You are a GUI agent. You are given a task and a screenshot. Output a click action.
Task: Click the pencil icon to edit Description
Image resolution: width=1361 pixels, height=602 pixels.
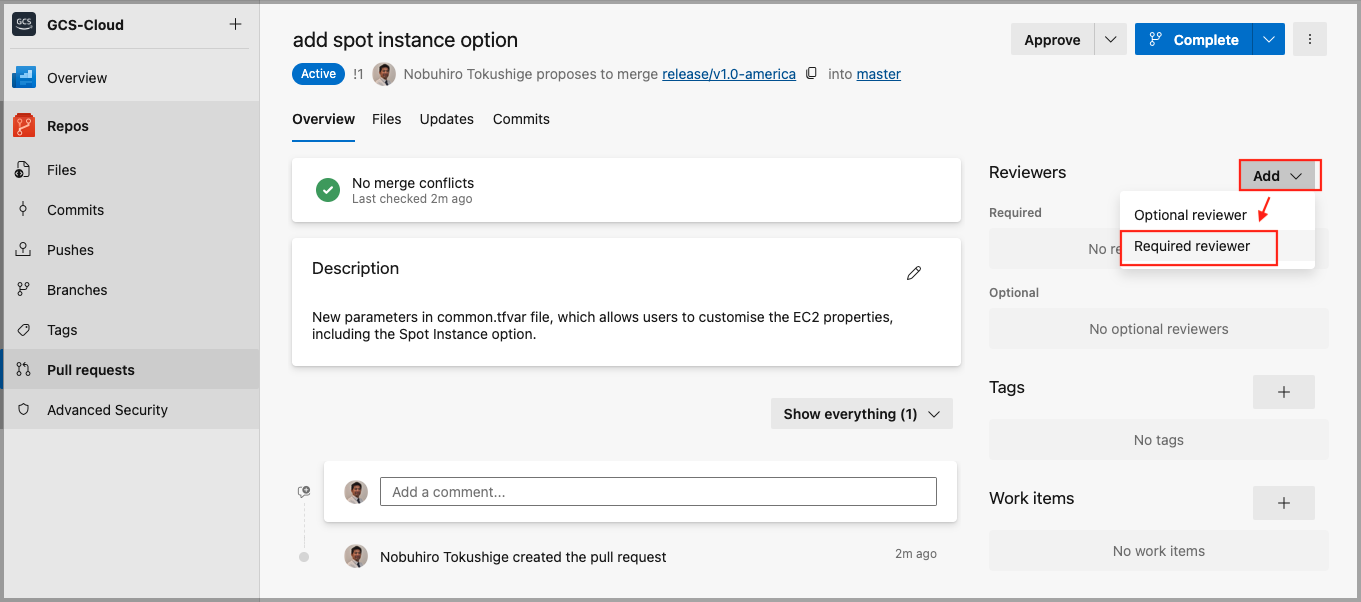pyautogui.click(x=913, y=273)
